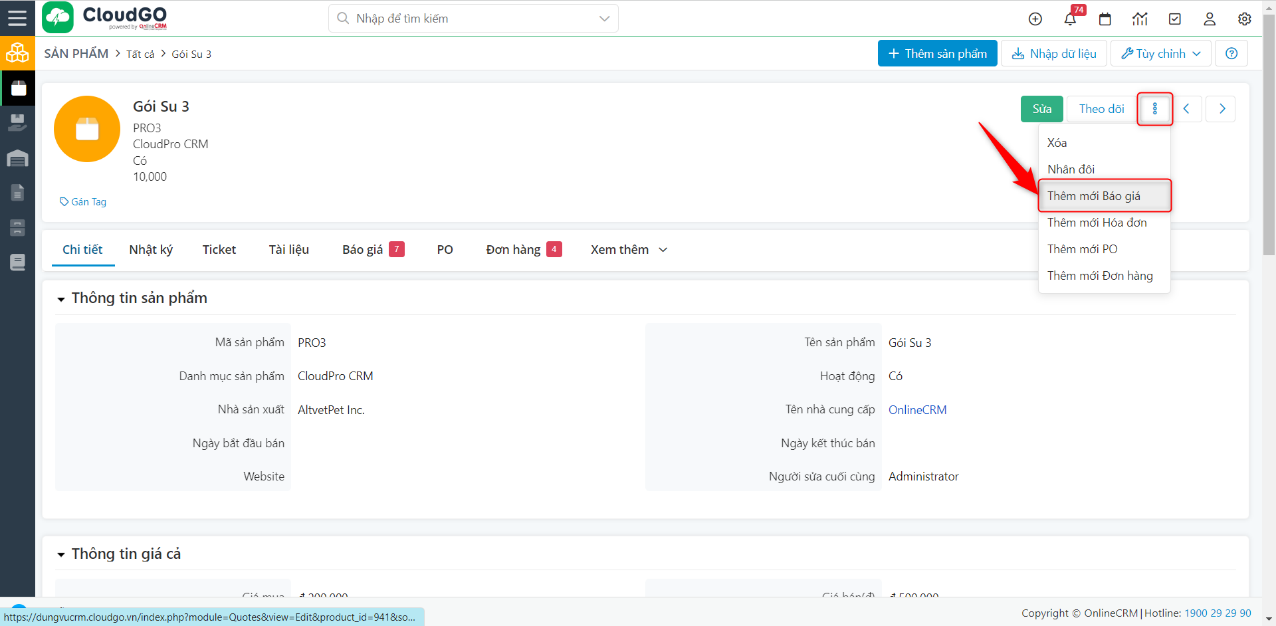This screenshot has width=1276, height=626.
Task: Go to the next product record arrow
Action: [1221, 109]
